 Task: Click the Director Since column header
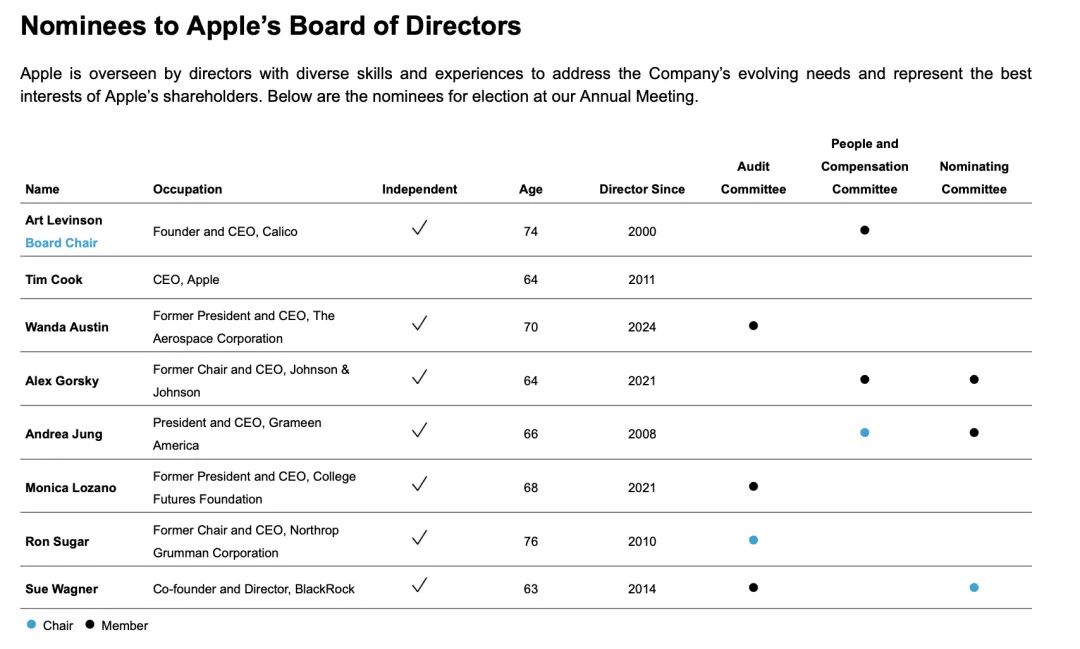click(642, 189)
